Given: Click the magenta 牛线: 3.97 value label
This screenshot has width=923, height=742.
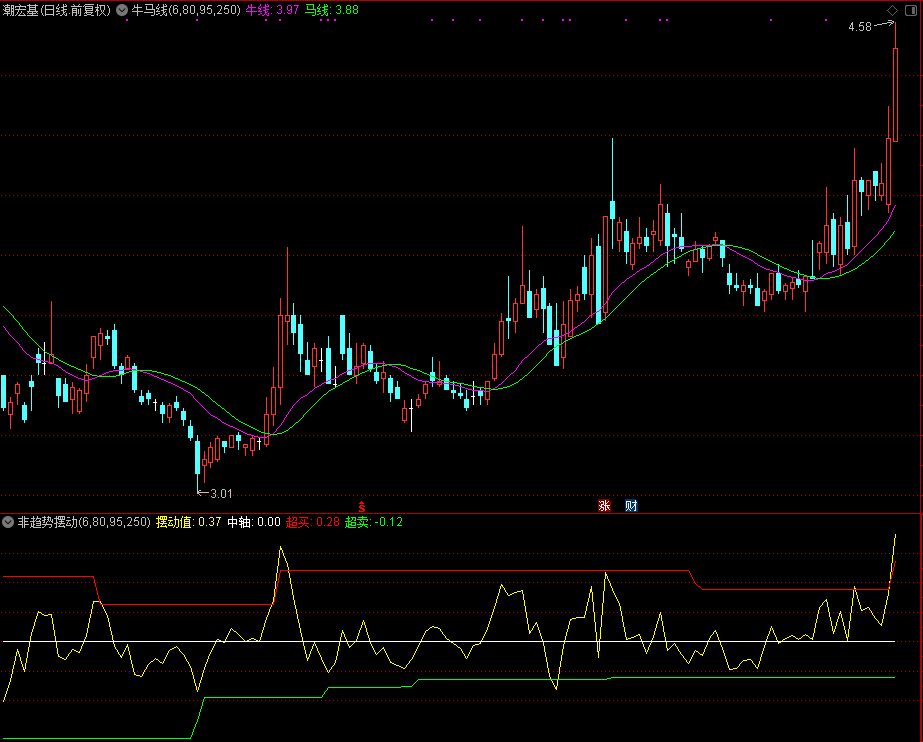Looking at the screenshot, I should [273, 10].
